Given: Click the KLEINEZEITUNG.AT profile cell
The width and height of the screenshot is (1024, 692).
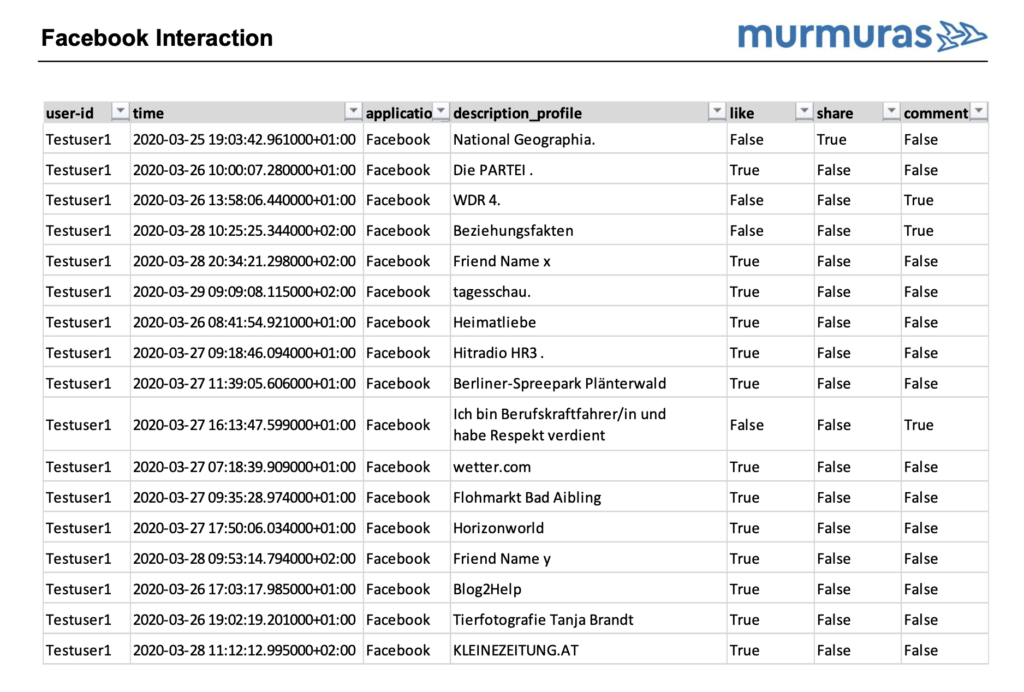Looking at the screenshot, I should [x=515, y=651].
